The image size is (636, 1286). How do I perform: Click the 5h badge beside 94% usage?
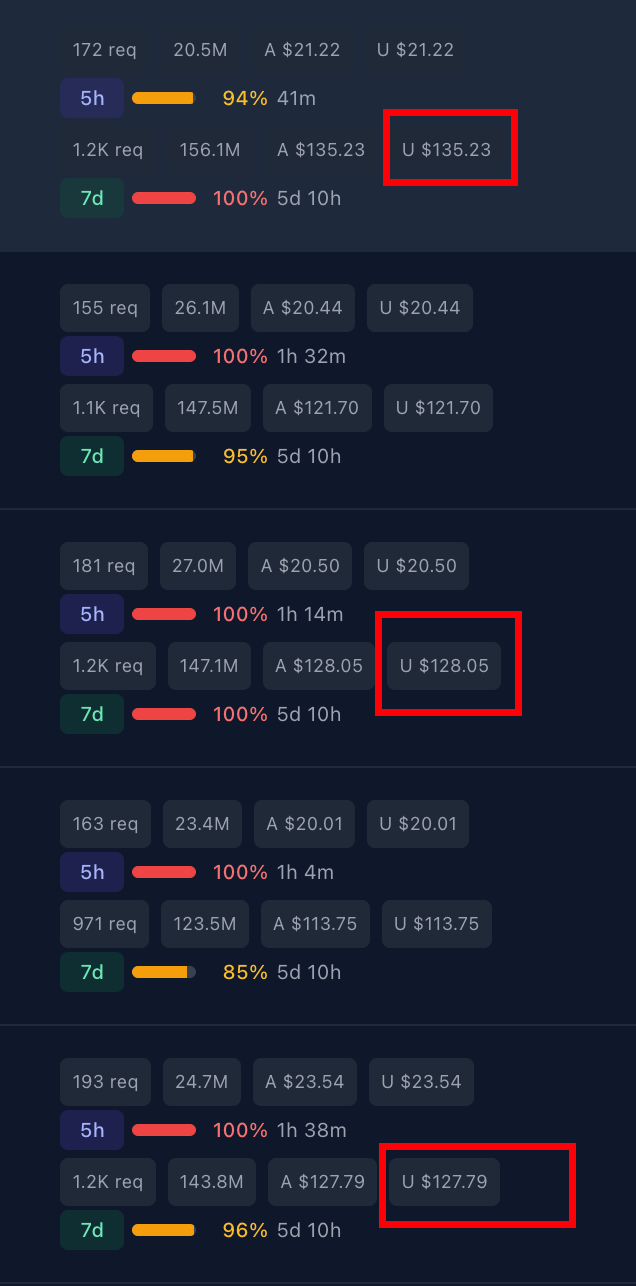pyautogui.click(x=92, y=98)
